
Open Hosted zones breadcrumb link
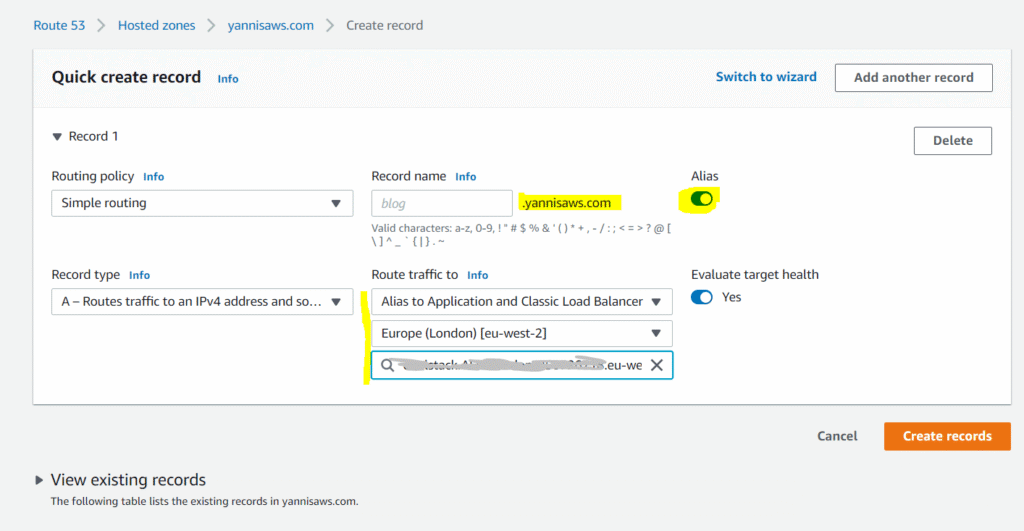click(x=155, y=25)
